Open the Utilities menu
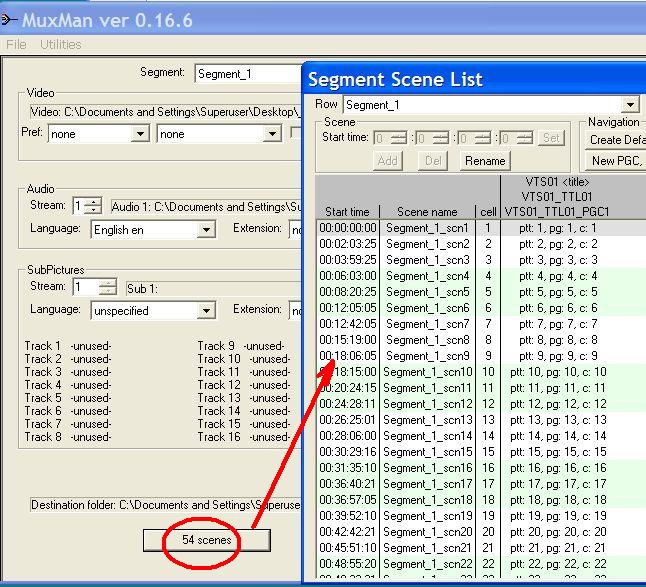Viewport: 646px width, 587px height. coord(61,44)
